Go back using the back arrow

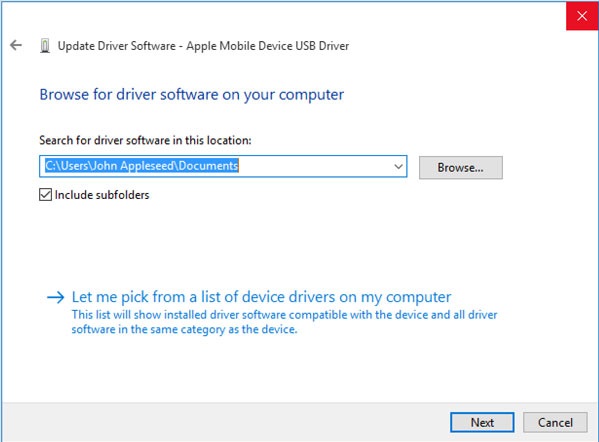pos(16,45)
